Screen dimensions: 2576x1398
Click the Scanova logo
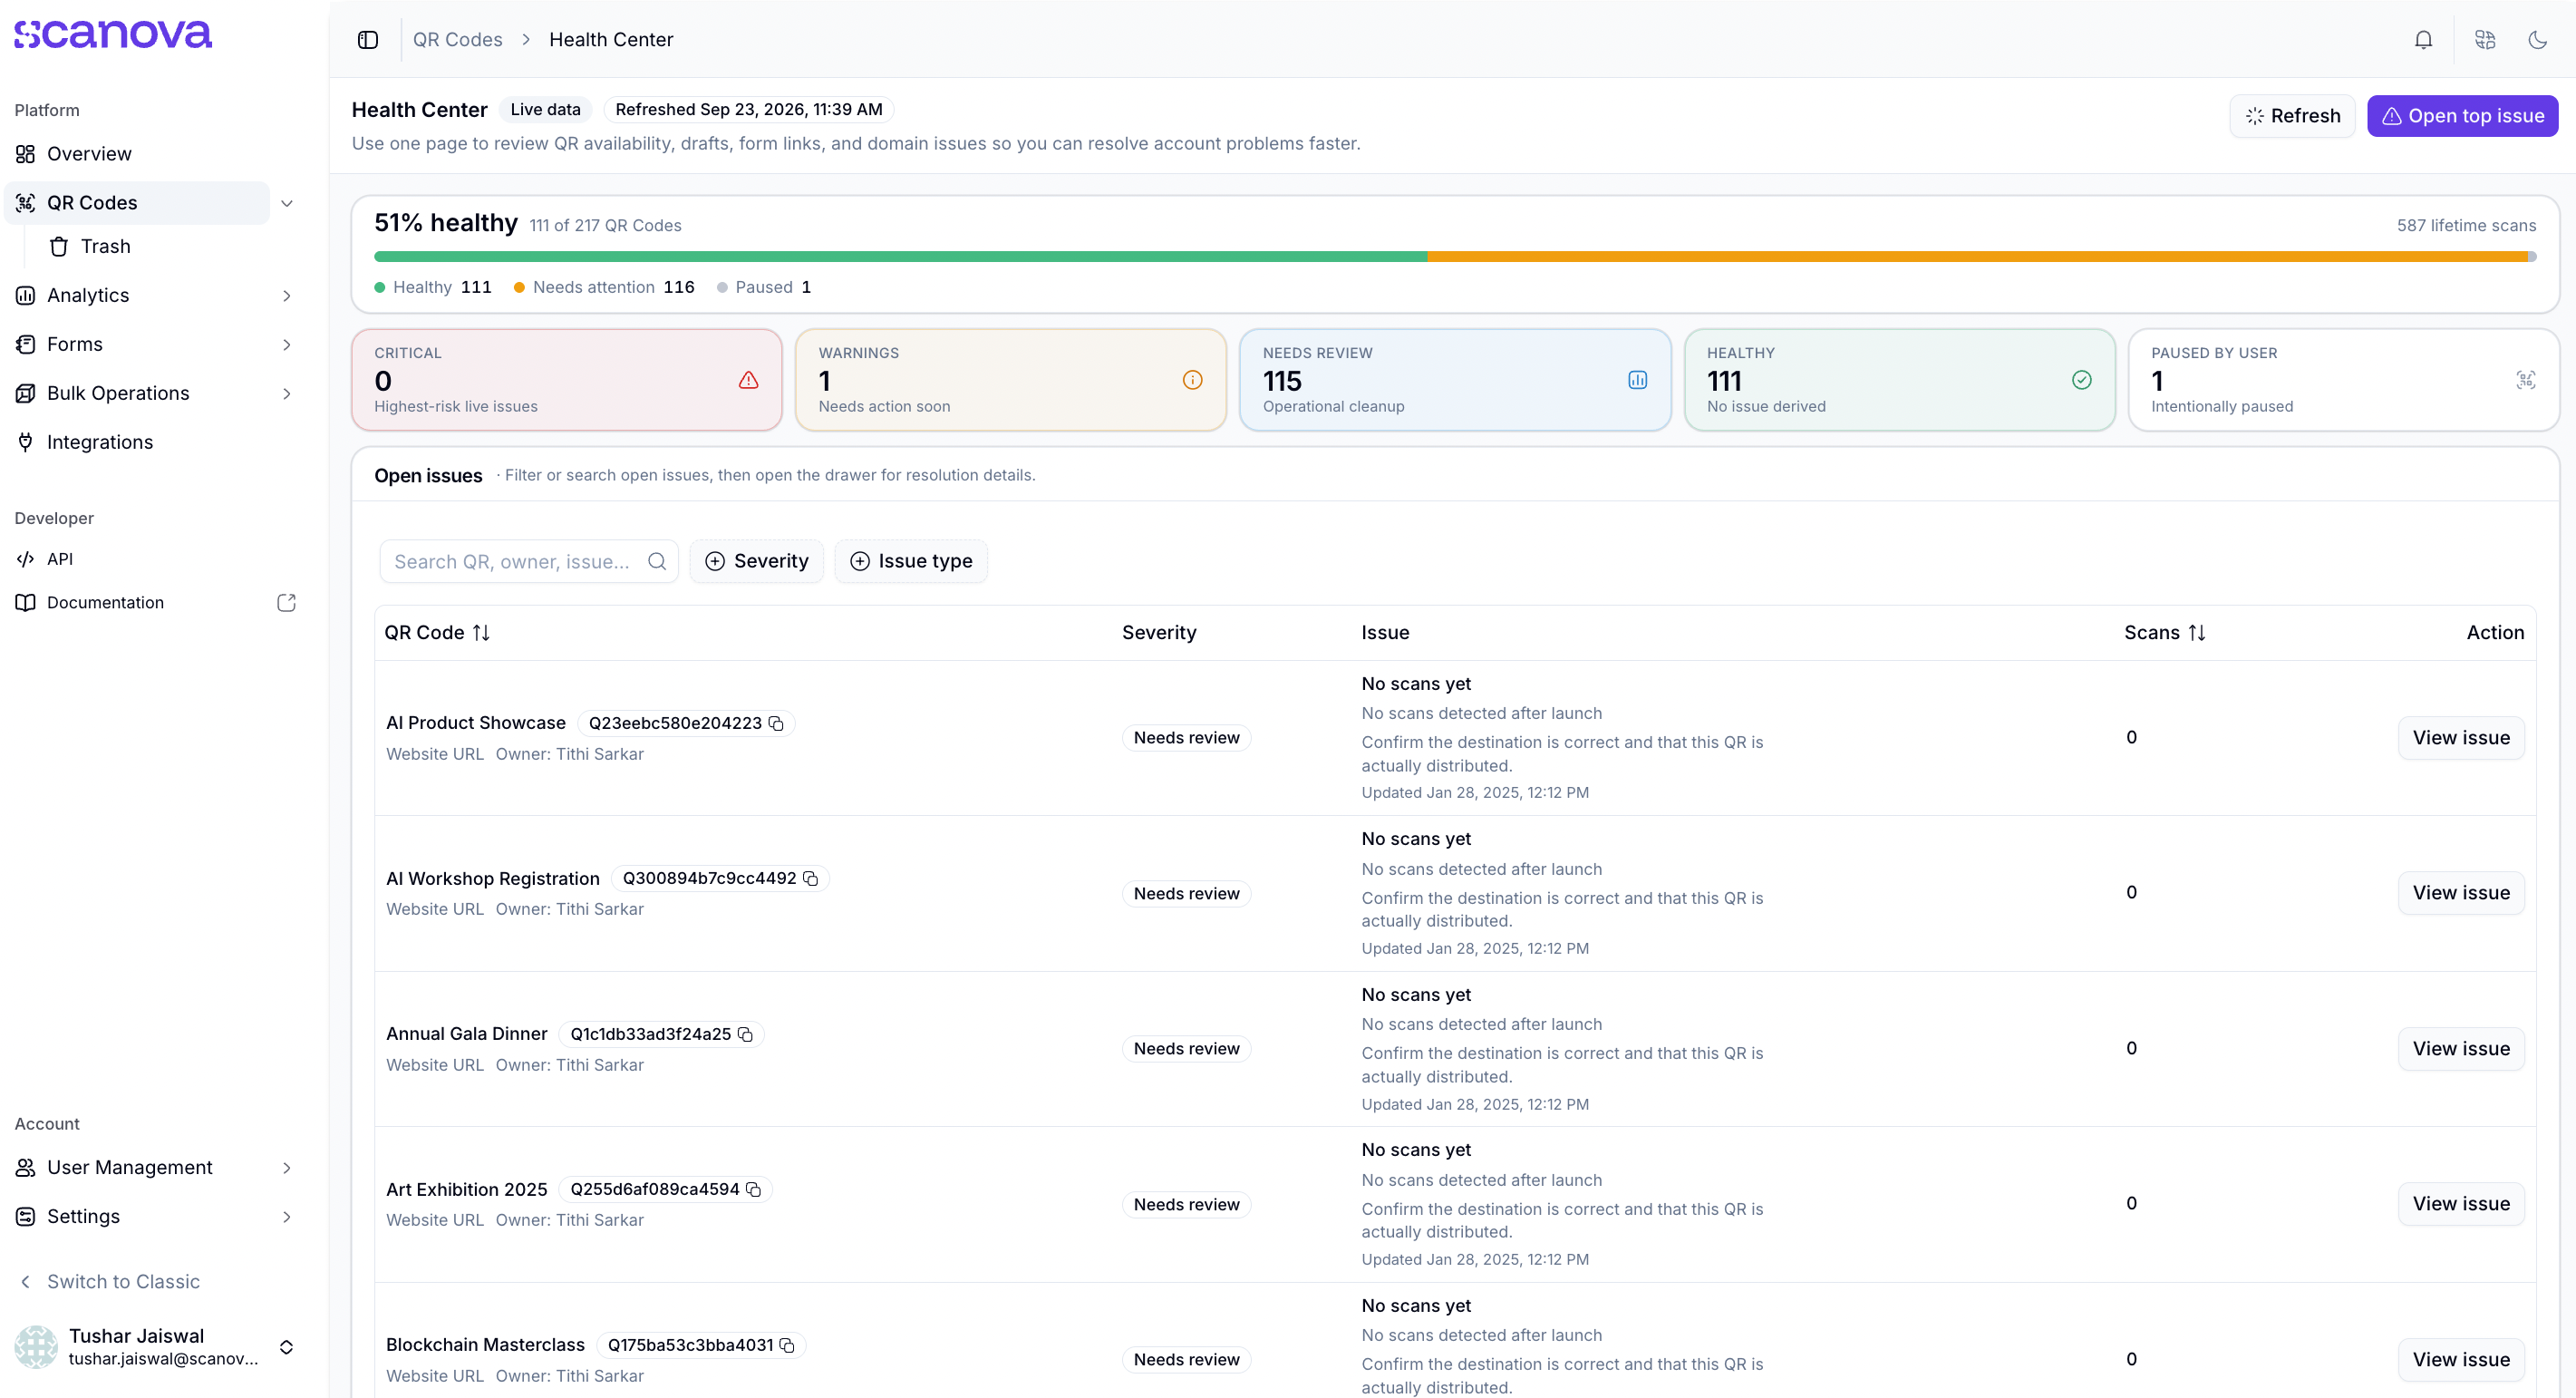click(113, 34)
